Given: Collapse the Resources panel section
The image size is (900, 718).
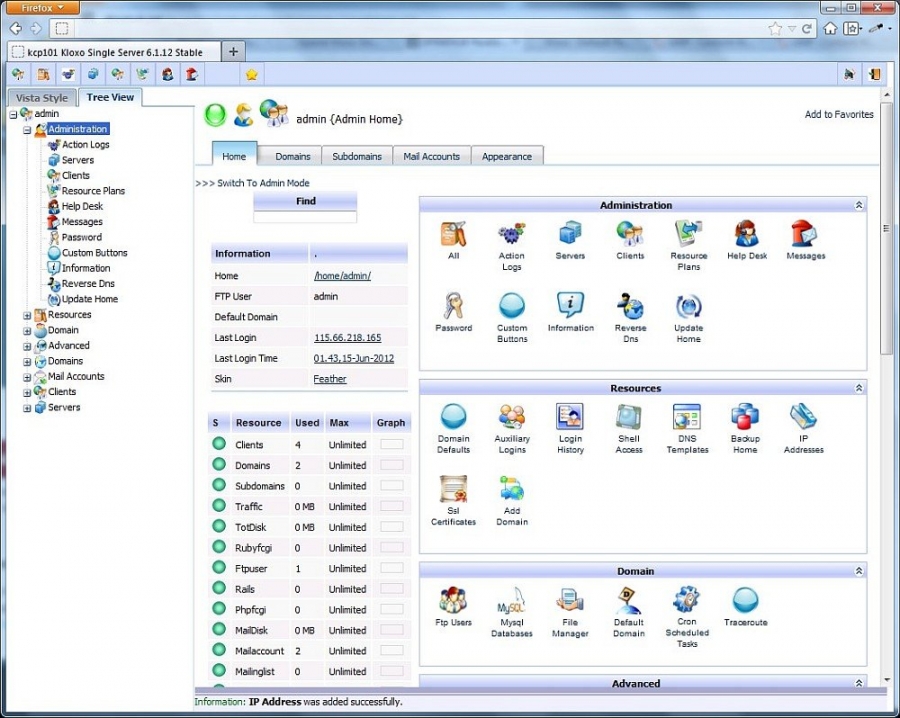Looking at the screenshot, I should (x=859, y=388).
